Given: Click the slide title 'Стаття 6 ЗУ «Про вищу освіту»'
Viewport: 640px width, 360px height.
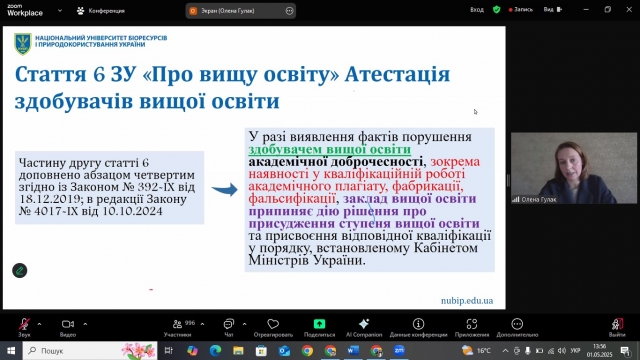Looking at the screenshot, I should pos(177,75).
